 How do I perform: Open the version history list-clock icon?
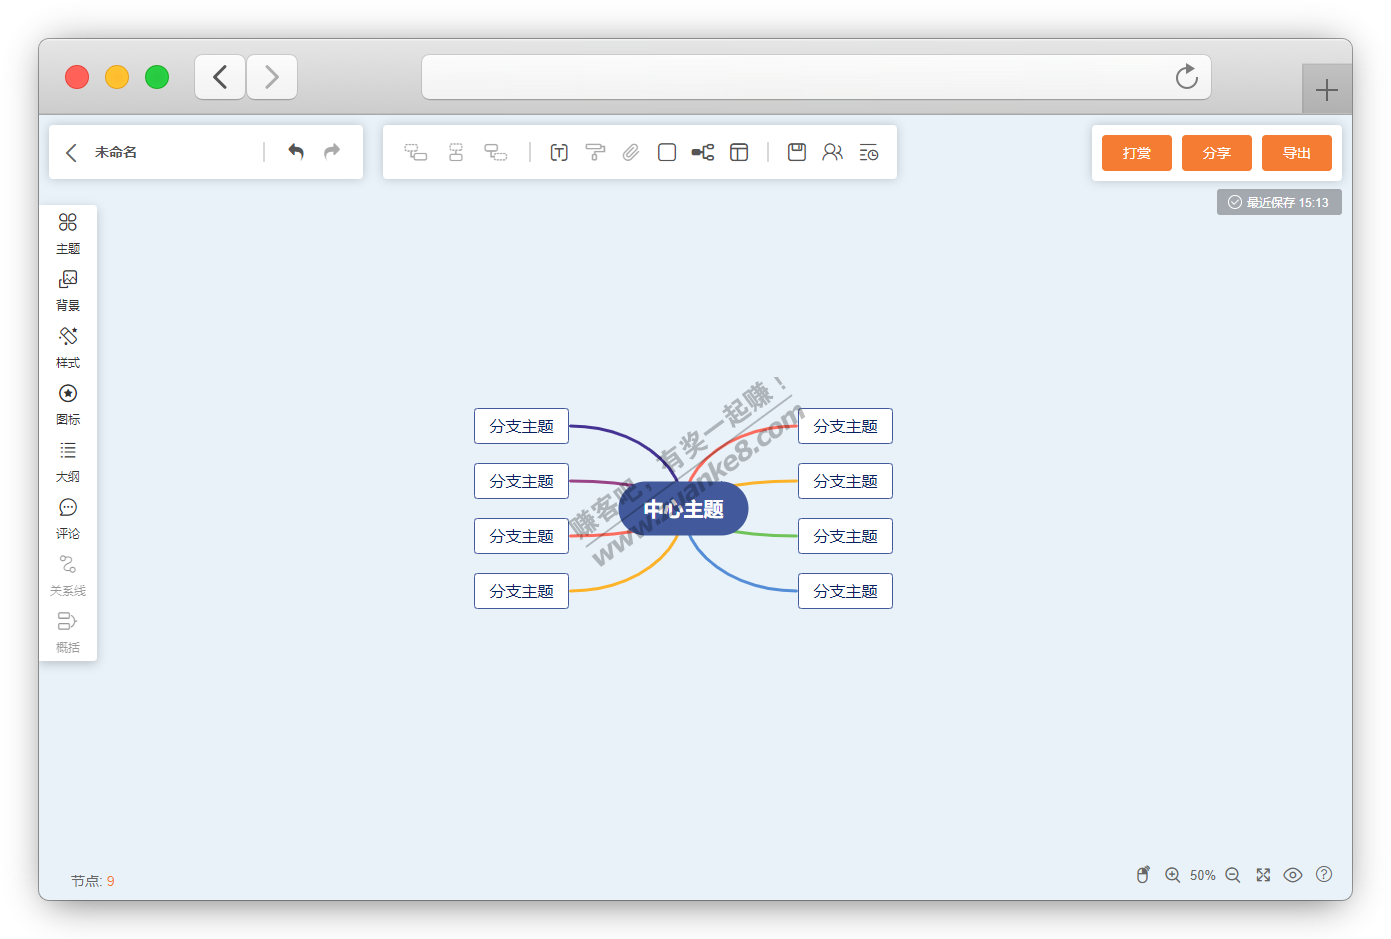click(869, 152)
